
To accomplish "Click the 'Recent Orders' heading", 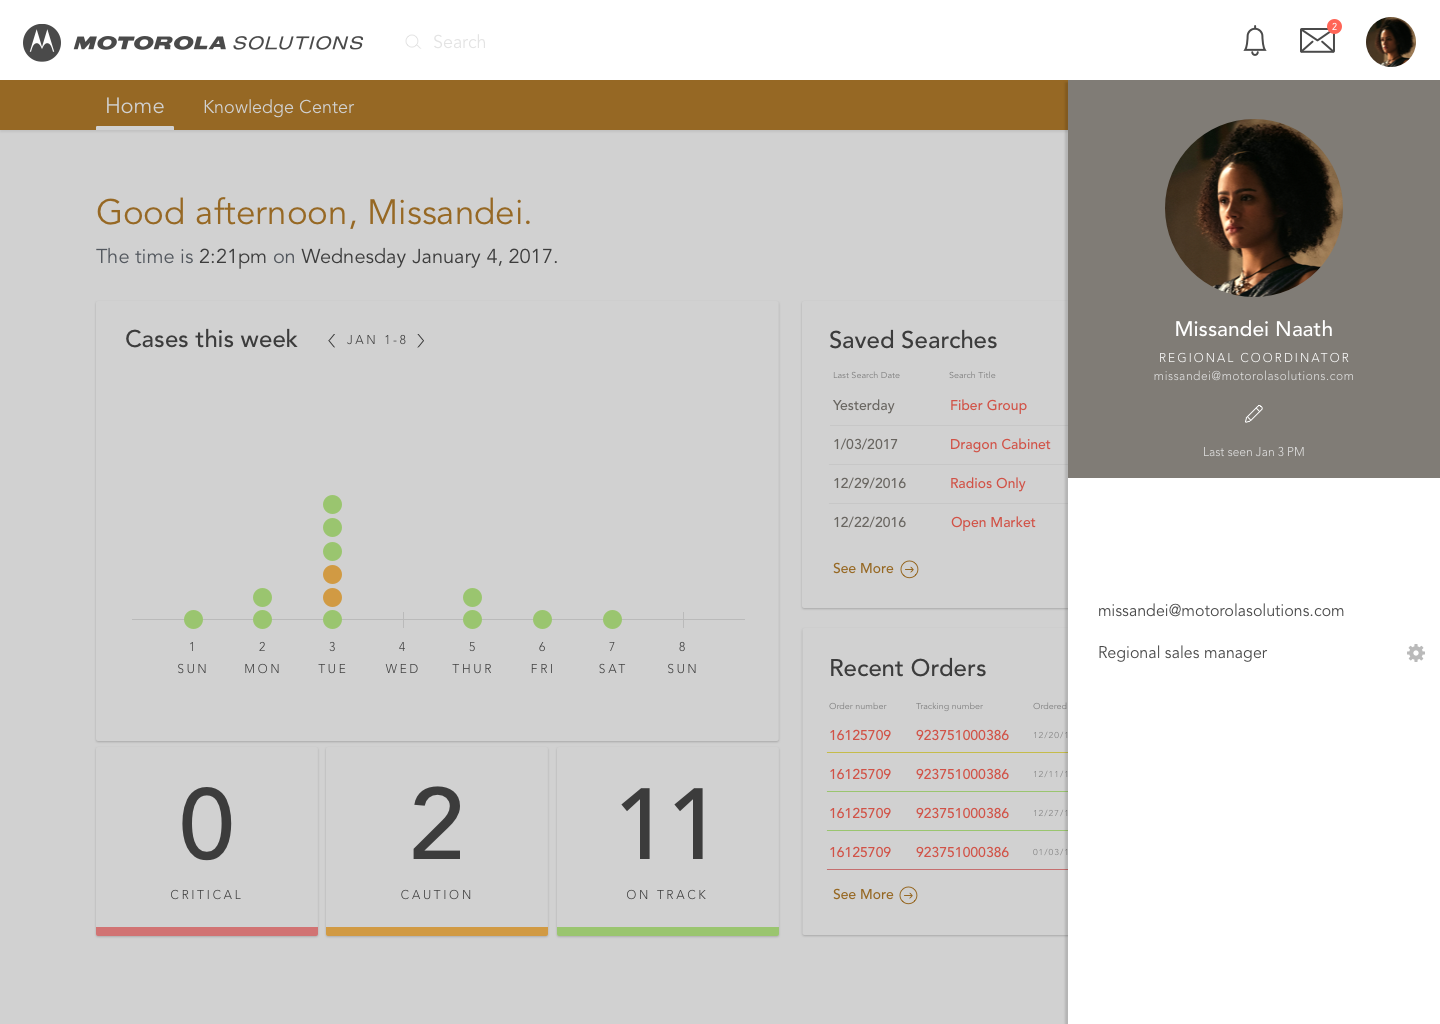I will [908, 668].
